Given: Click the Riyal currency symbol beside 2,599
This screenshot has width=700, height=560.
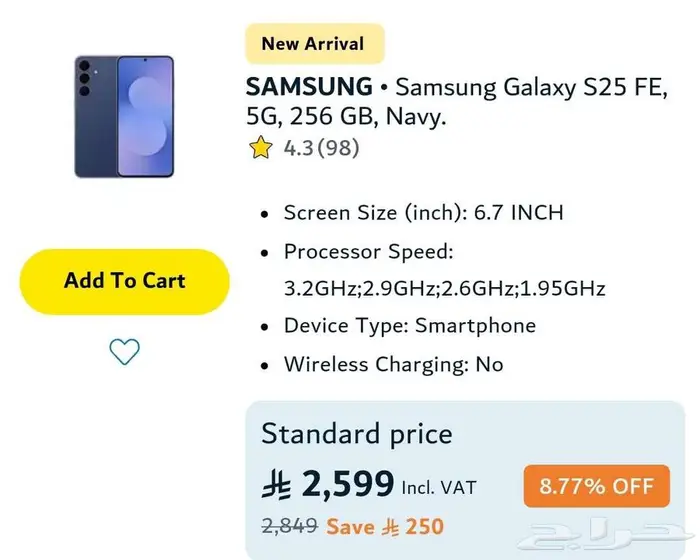Looking at the screenshot, I should (x=275, y=485).
